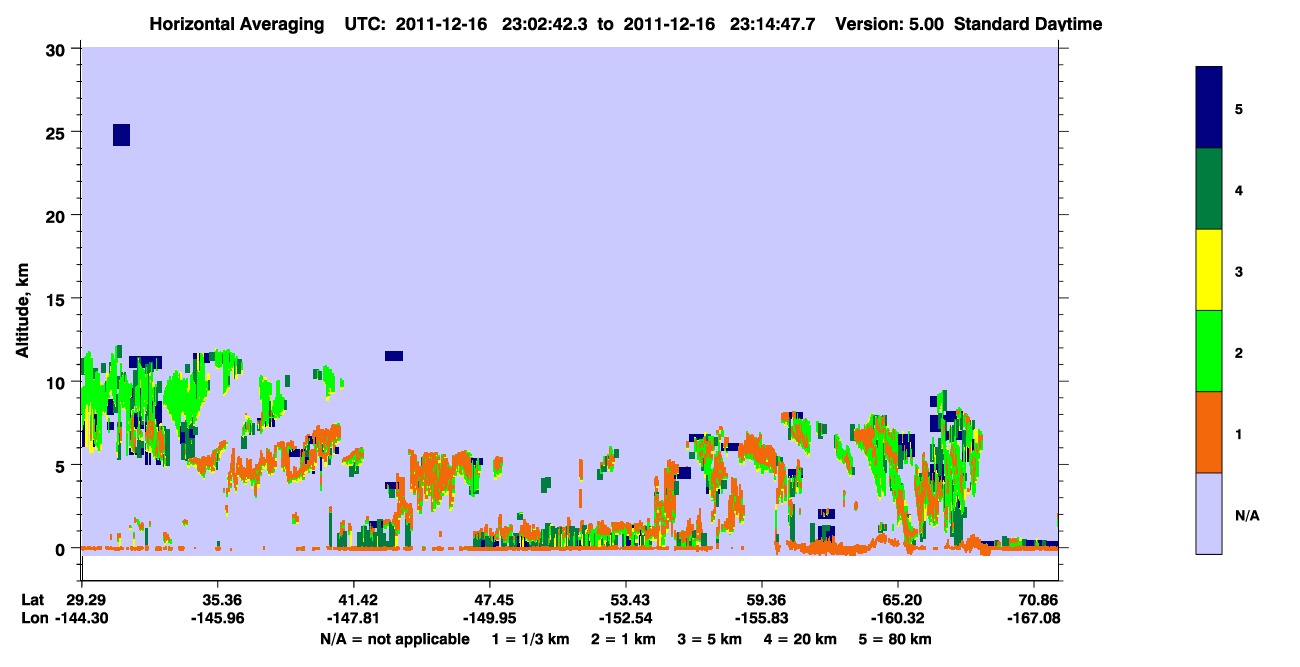Screen dimensions: 1300x667
Task: Click the dark blue level 5 legend swatch
Action: coord(1208,108)
